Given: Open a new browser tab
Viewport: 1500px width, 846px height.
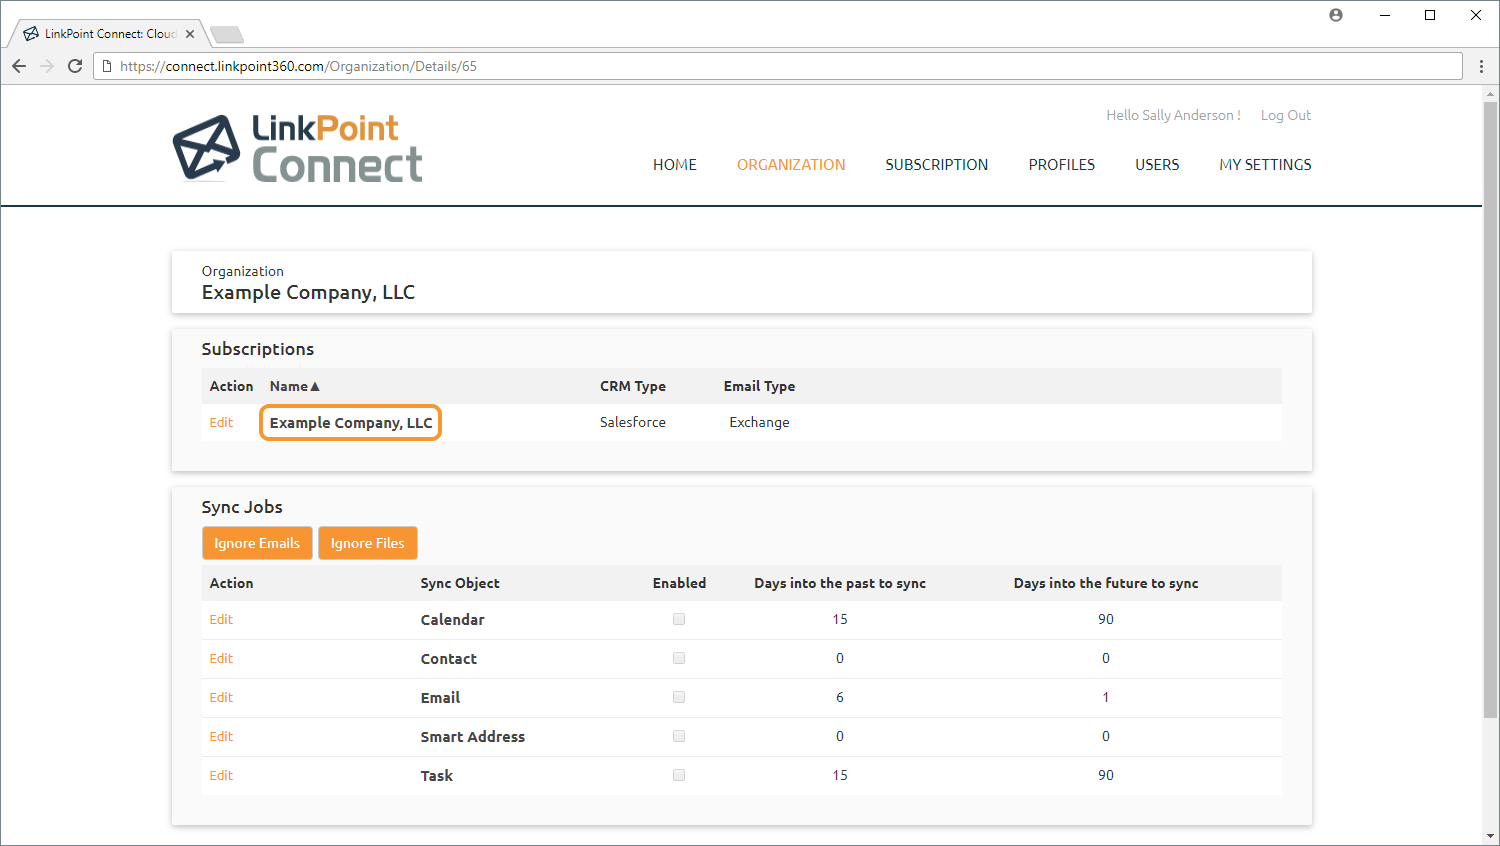Looking at the screenshot, I should [x=227, y=35].
